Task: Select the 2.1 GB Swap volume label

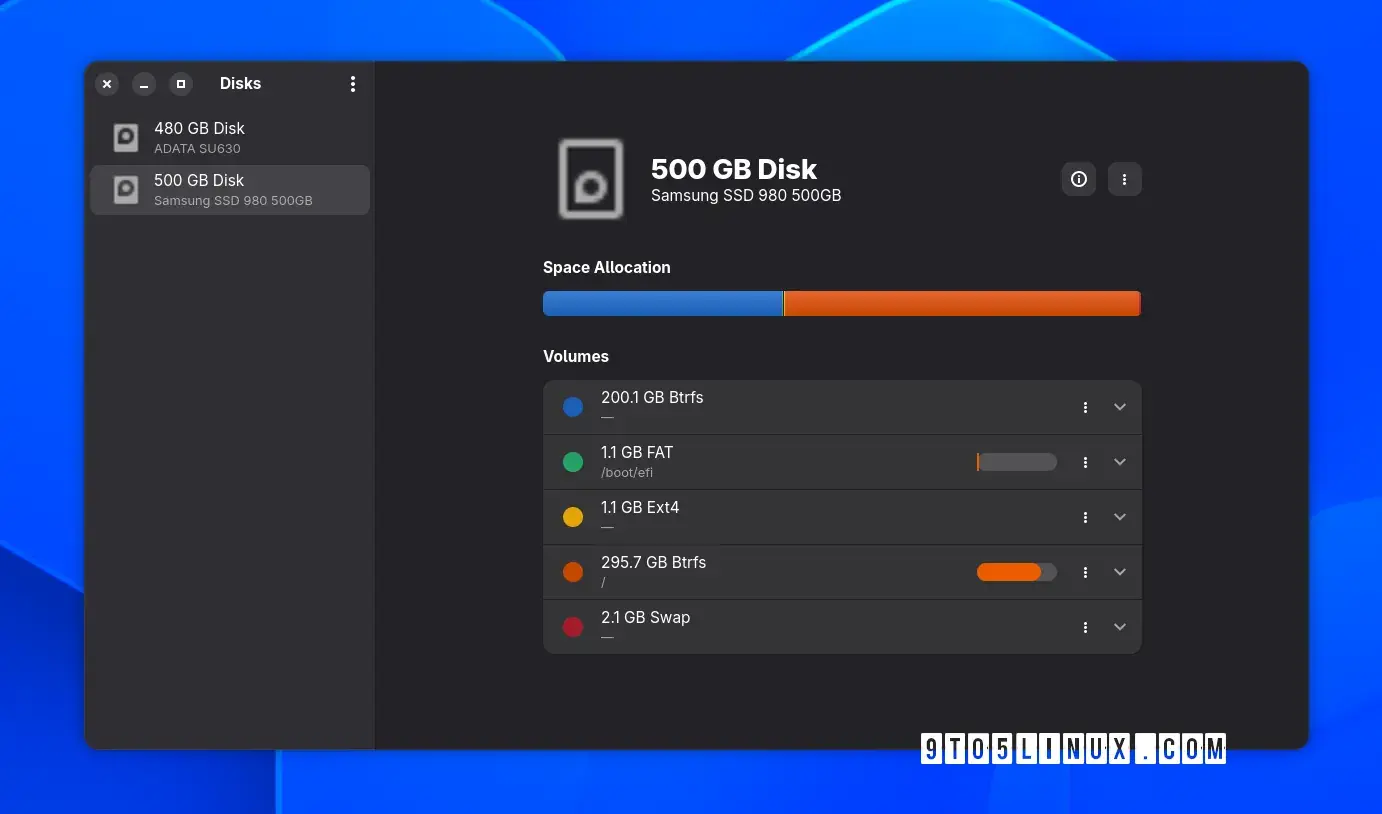Action: point(646,617)
